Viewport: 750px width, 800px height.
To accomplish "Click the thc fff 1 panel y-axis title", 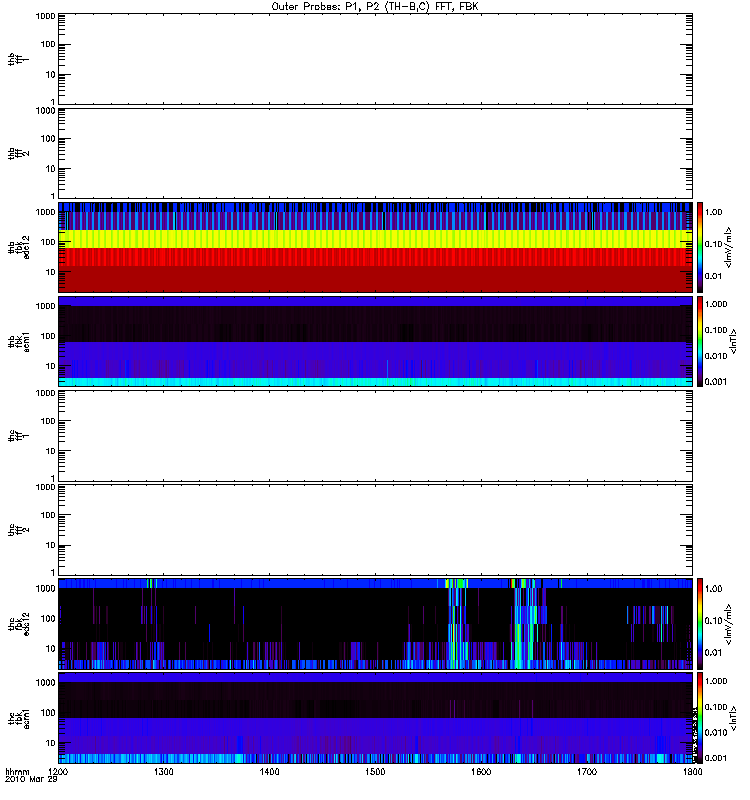I will coord(18,436).
